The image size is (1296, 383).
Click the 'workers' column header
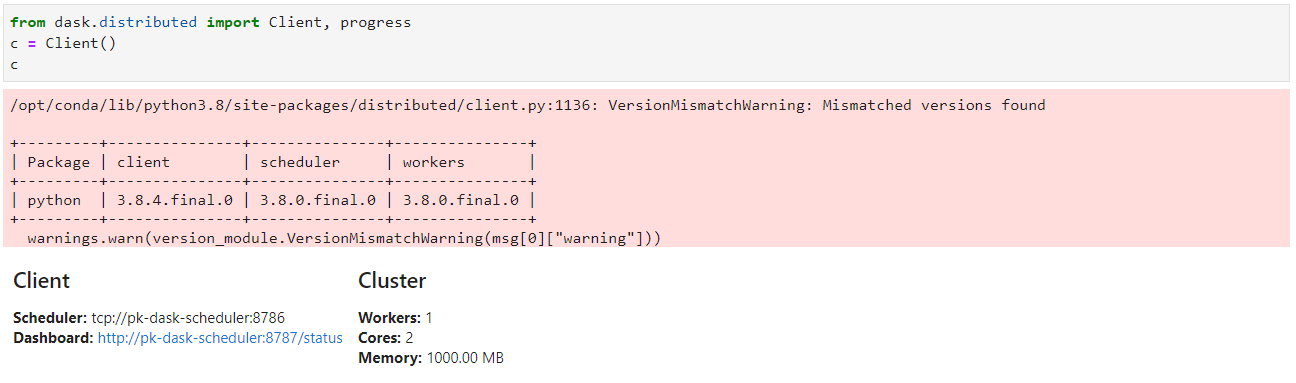(x=434, y=162)
